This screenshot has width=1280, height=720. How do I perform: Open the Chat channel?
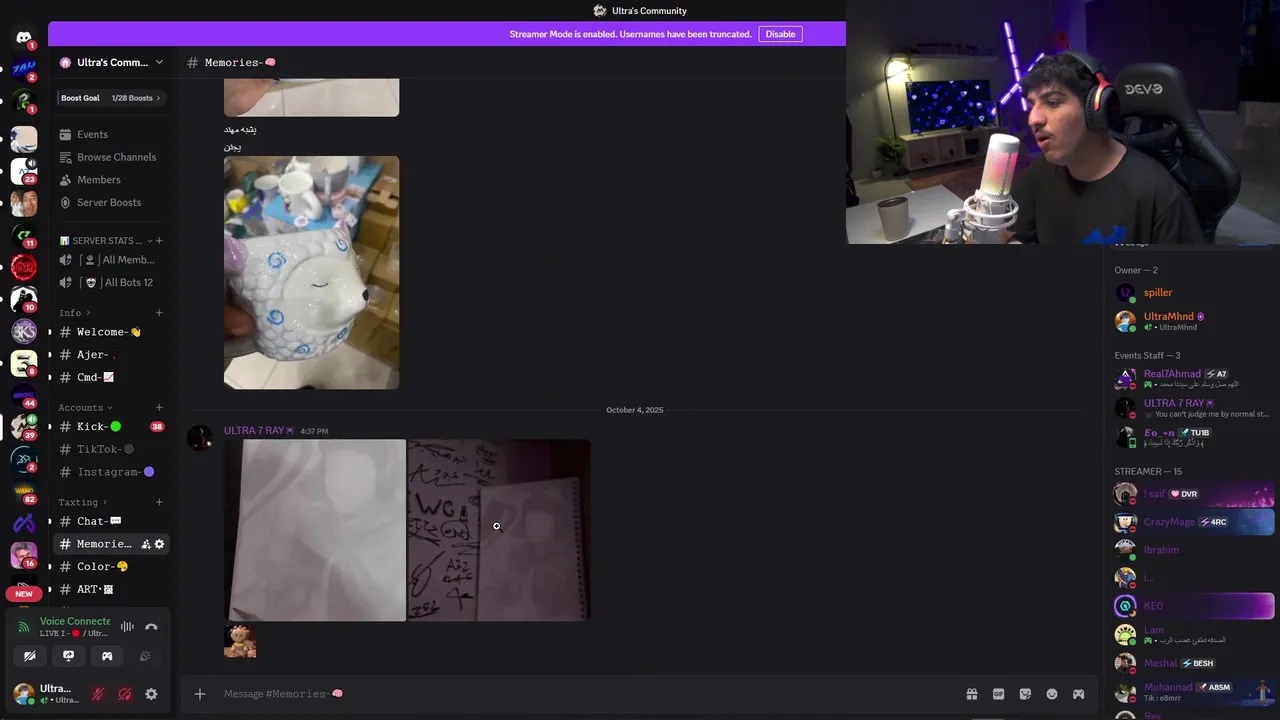pyautogui.click(x=110, y=521)
